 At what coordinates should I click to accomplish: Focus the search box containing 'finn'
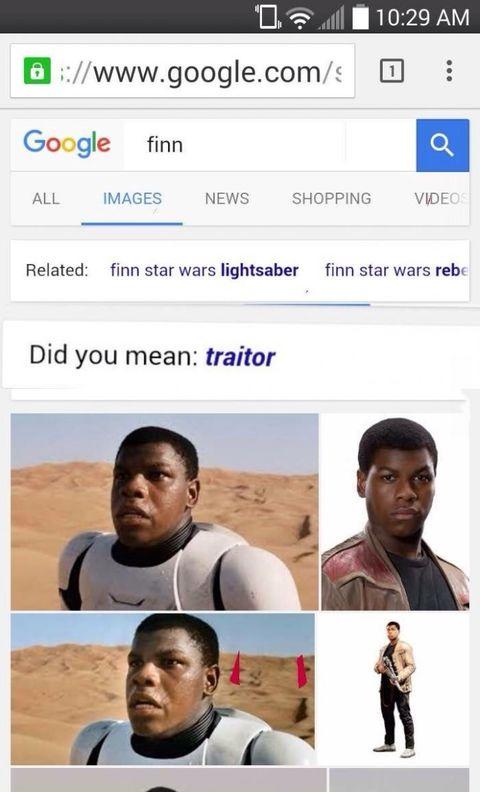[269, 145]
